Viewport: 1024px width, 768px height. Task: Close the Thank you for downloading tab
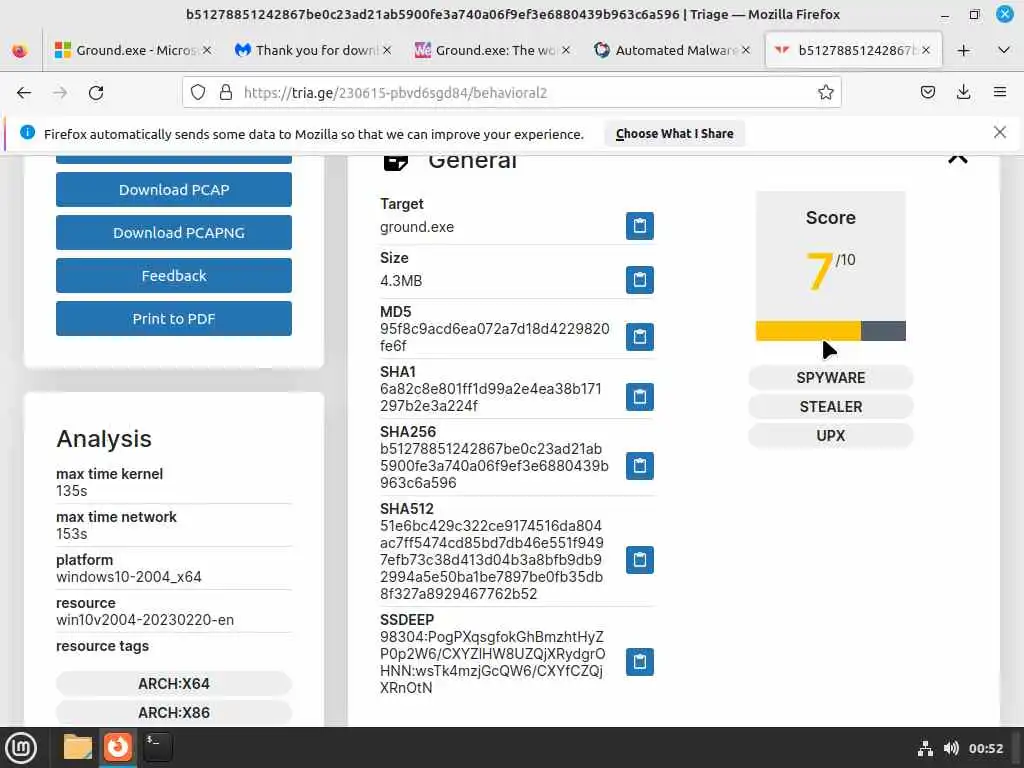click(387, 50)
